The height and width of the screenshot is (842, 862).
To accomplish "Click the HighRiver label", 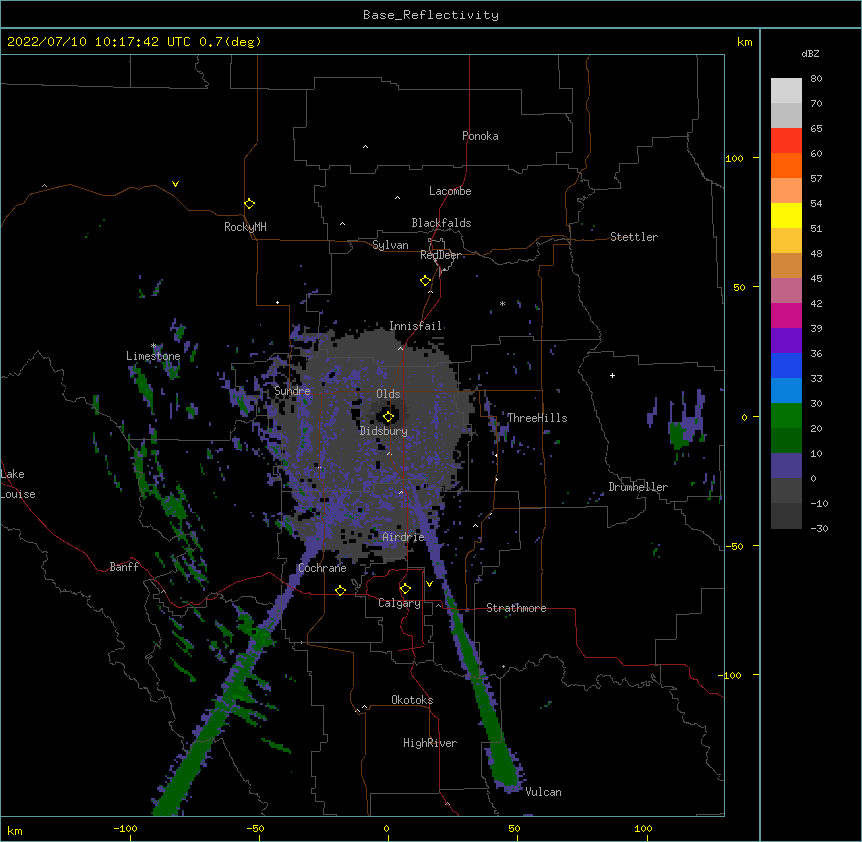I will [430, 743].
